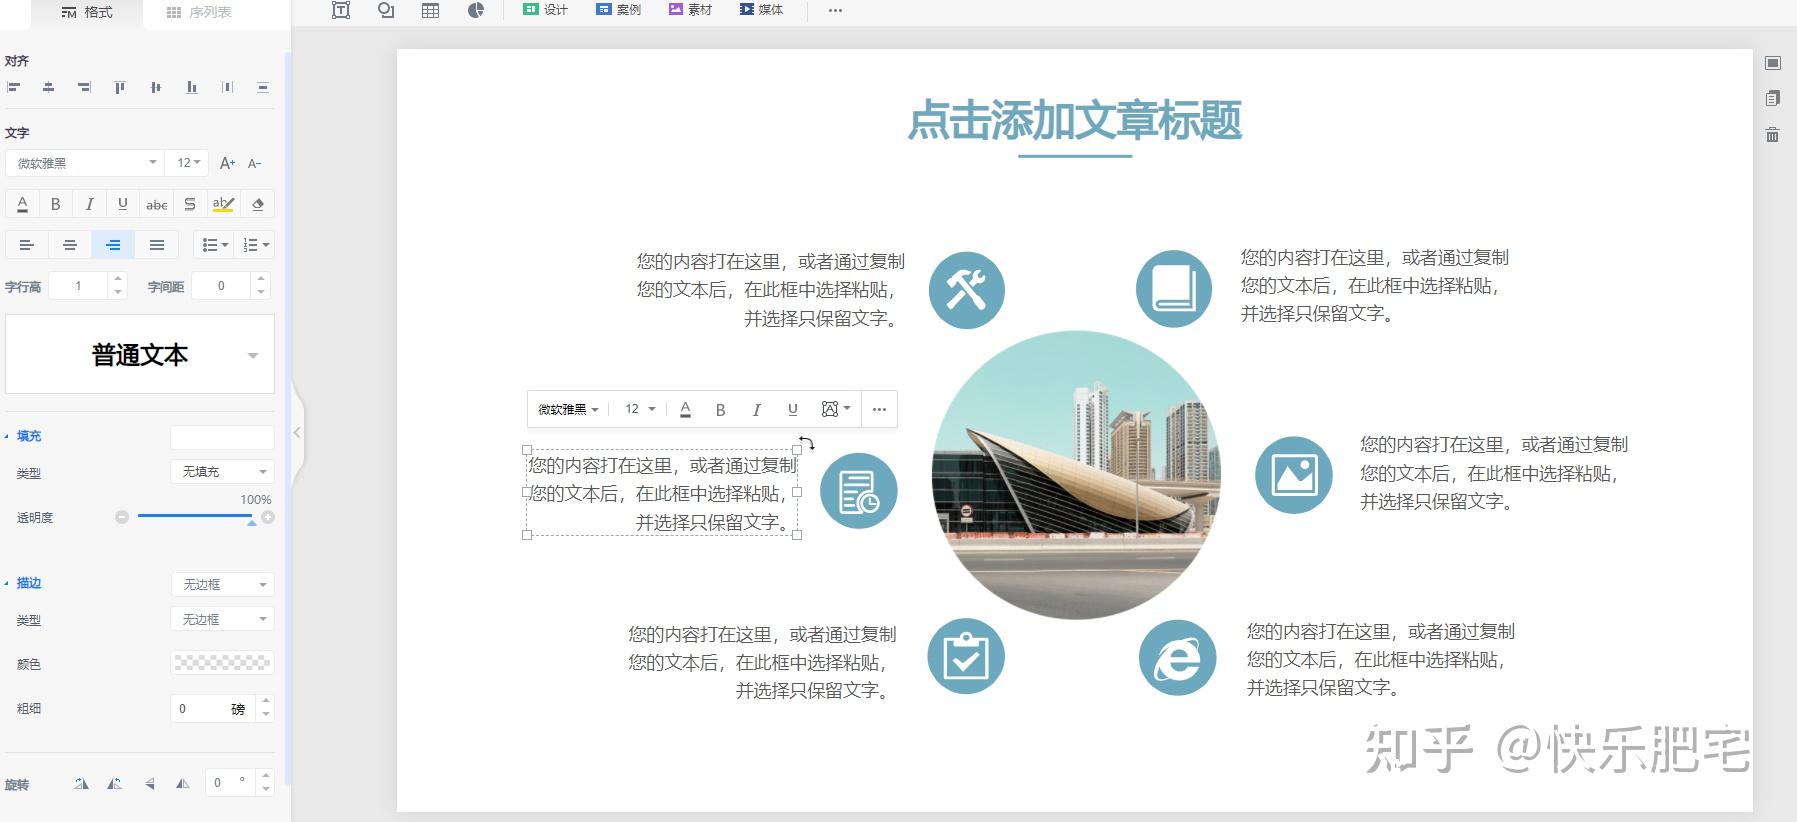Click the 字间距 letter spacing input

click(x=222, y=286)
